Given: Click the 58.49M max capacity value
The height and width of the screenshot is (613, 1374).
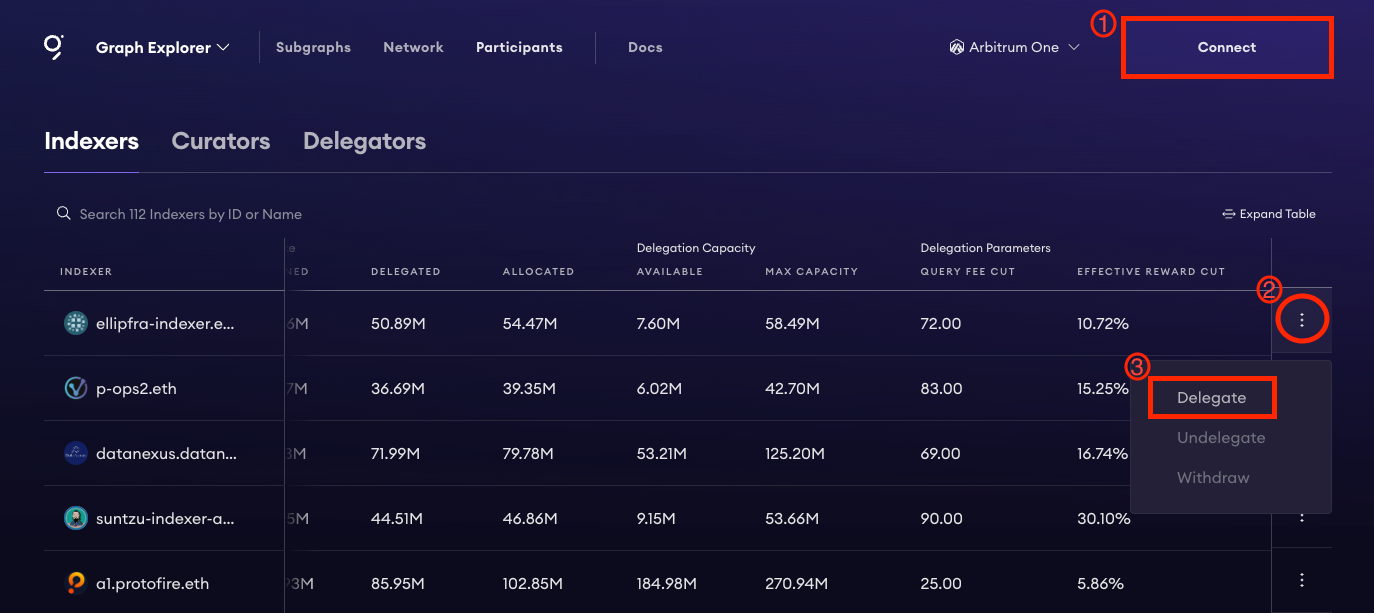Looking at the screenshot, I should (x=792, y=324).
